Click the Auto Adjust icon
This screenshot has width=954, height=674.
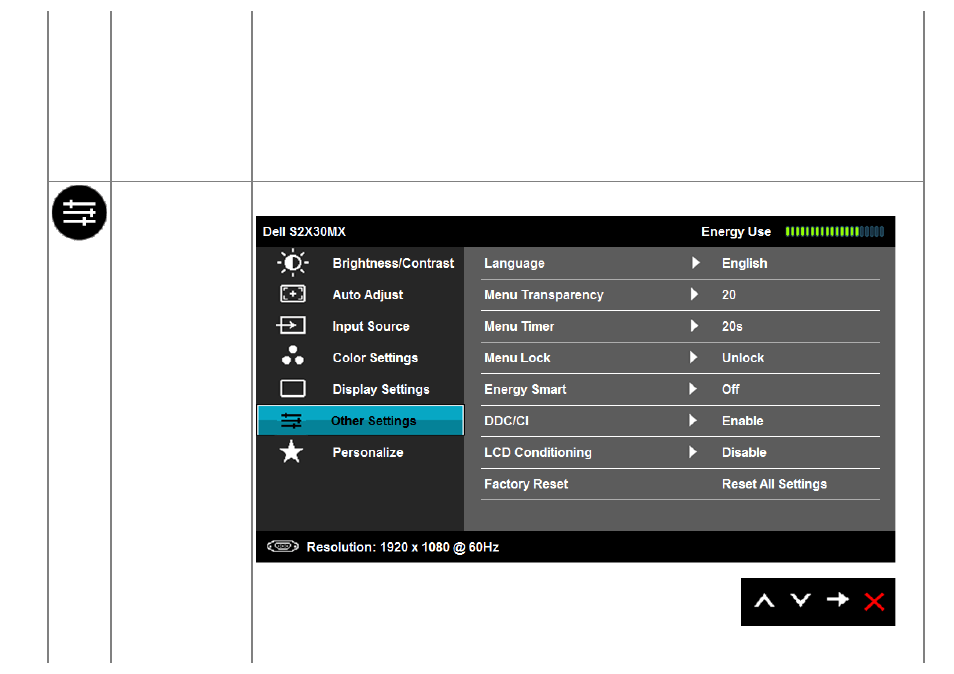click(293, 294)
